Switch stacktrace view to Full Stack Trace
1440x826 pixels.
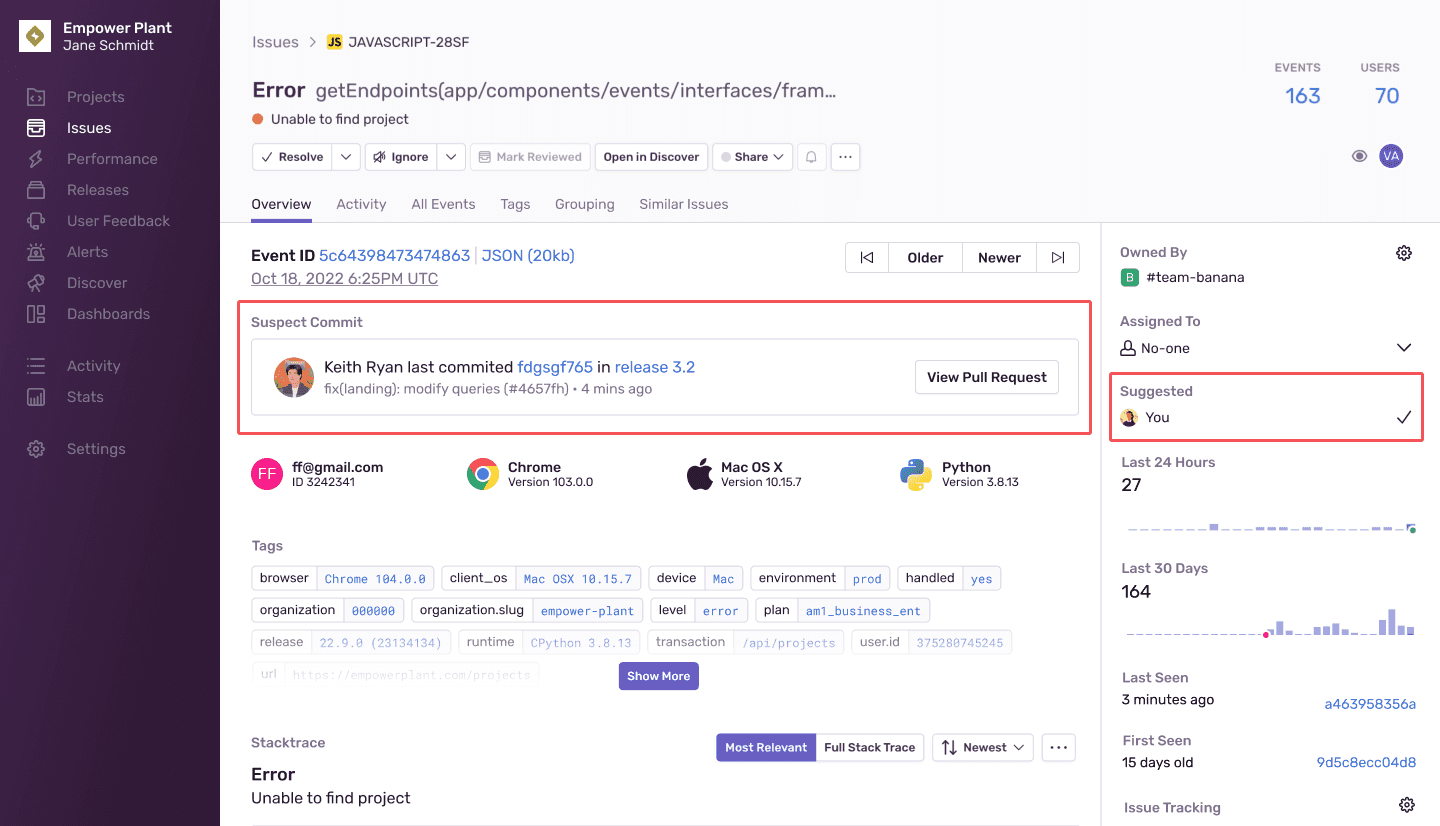(870, 747)
